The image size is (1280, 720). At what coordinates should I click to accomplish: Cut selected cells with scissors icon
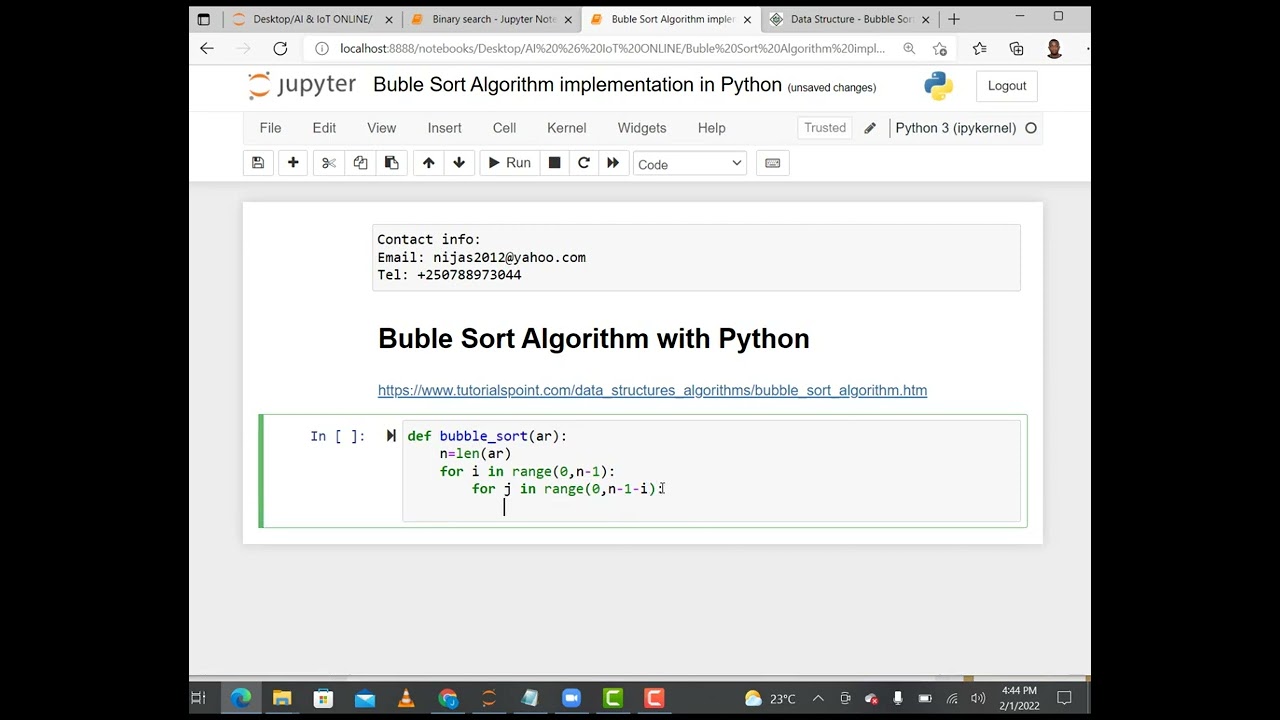[x=328, y=163]
